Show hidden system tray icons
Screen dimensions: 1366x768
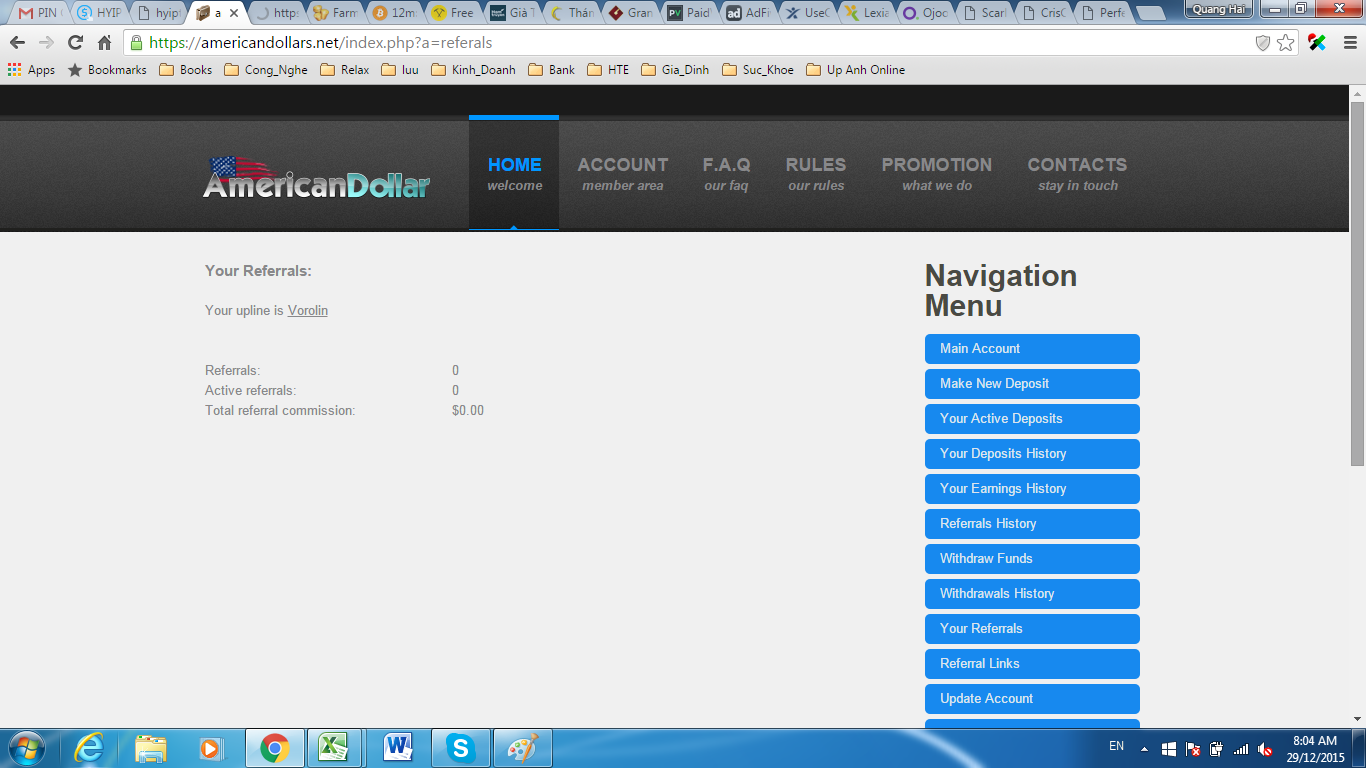point(1145,749)
